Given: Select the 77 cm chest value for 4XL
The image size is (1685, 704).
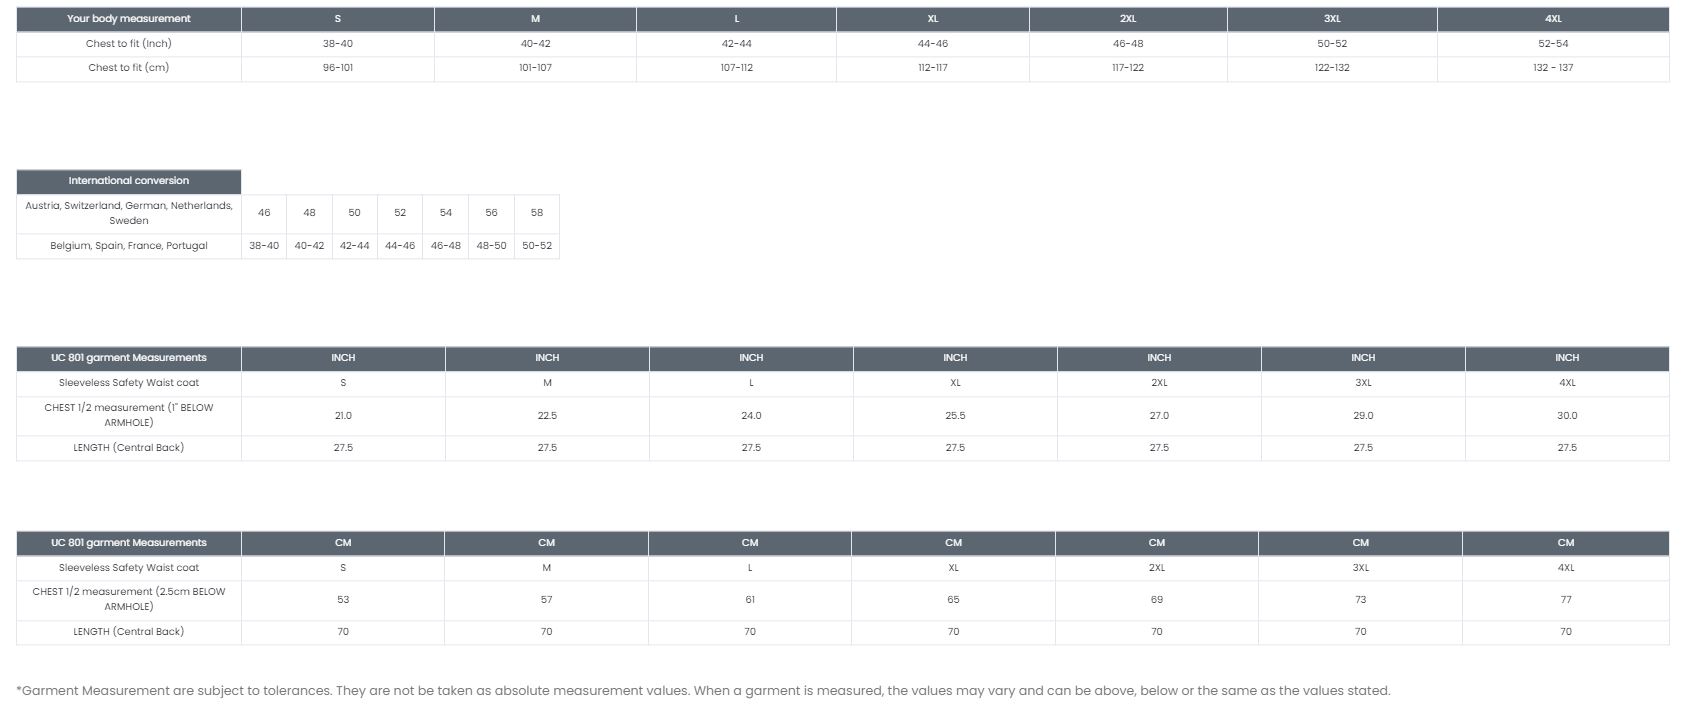Looking at the screenshot, I should [1566, 600].
